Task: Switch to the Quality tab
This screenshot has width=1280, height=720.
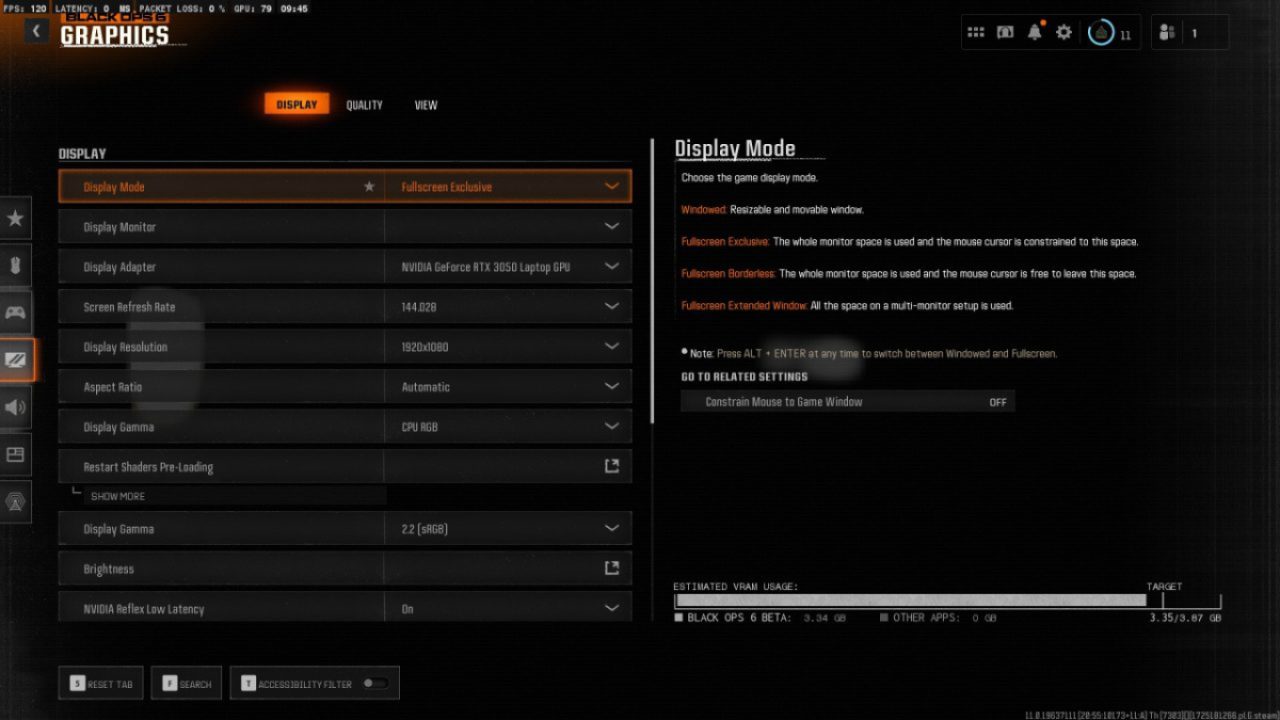Action: pyautogui.click(x=364, y=105)
